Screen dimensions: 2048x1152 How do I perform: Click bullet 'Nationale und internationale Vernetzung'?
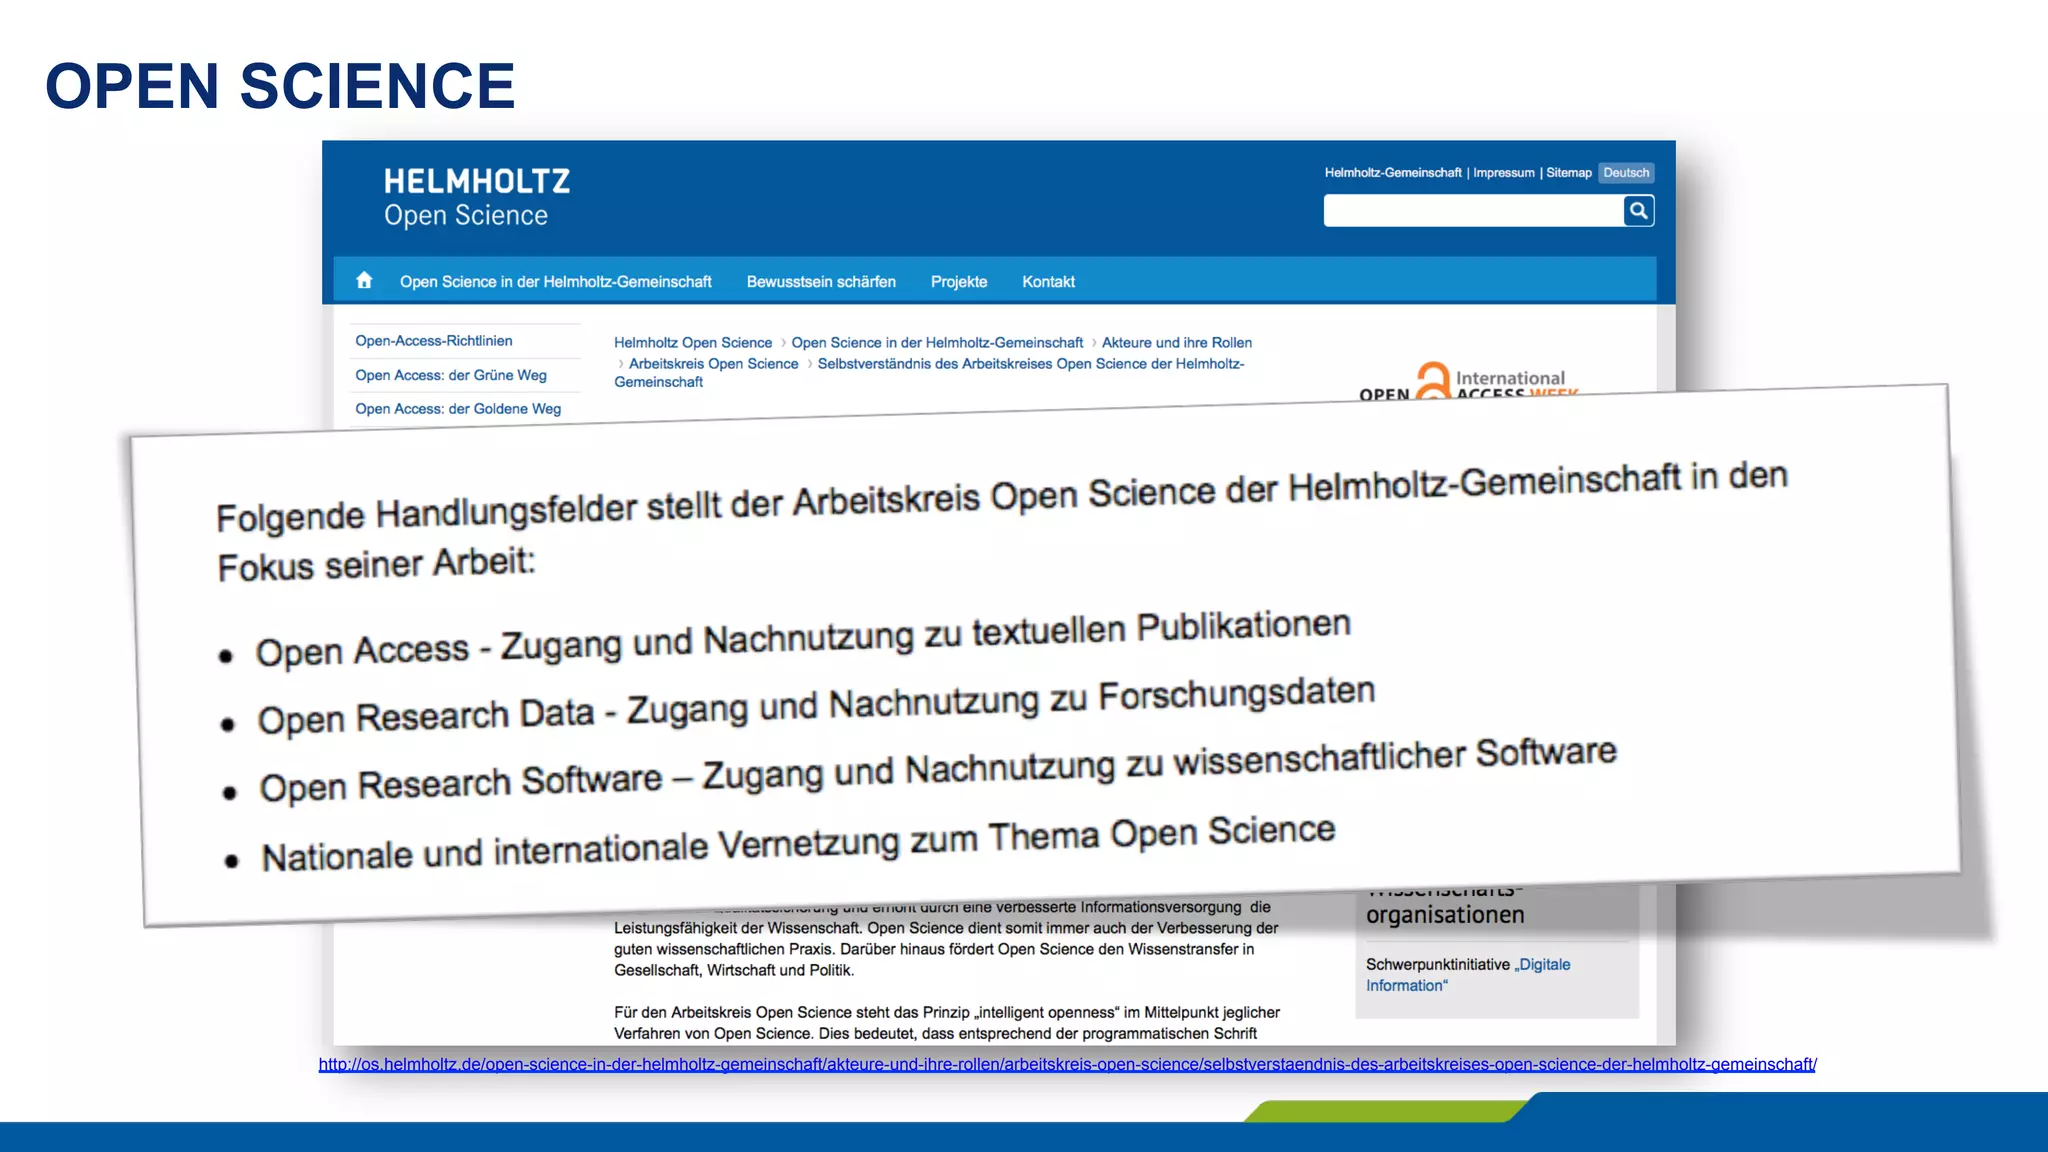pyautogui.click(x=798, y=843)
